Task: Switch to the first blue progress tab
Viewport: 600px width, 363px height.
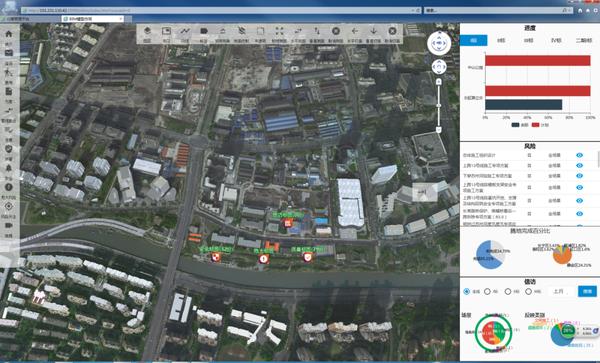Action: tap(474, 40)
